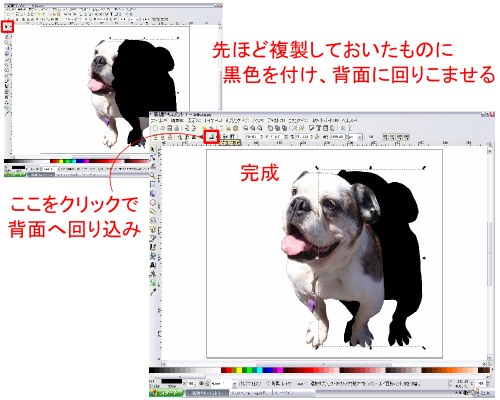Click the opacity field in status bar

191,384
